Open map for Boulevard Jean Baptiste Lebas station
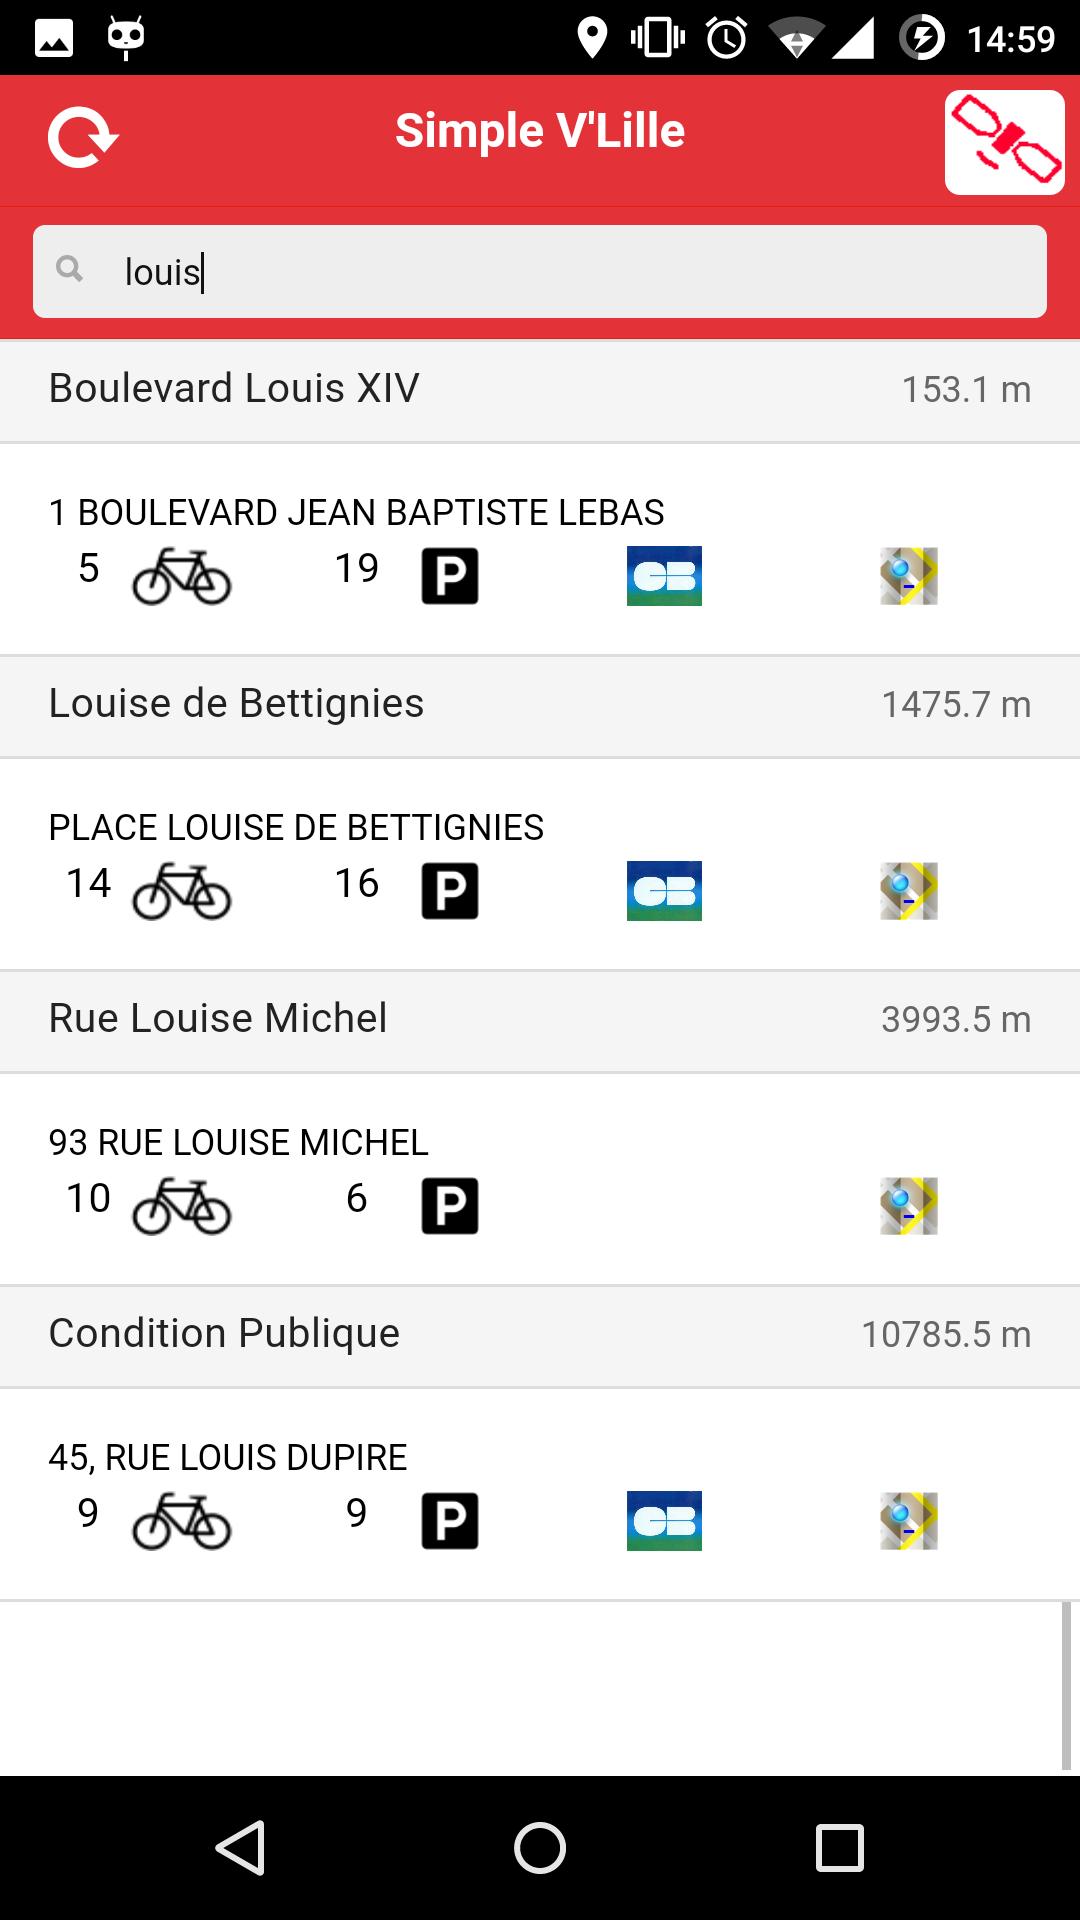This screenshot has height=1920, width=1080. tap(908, 576)
